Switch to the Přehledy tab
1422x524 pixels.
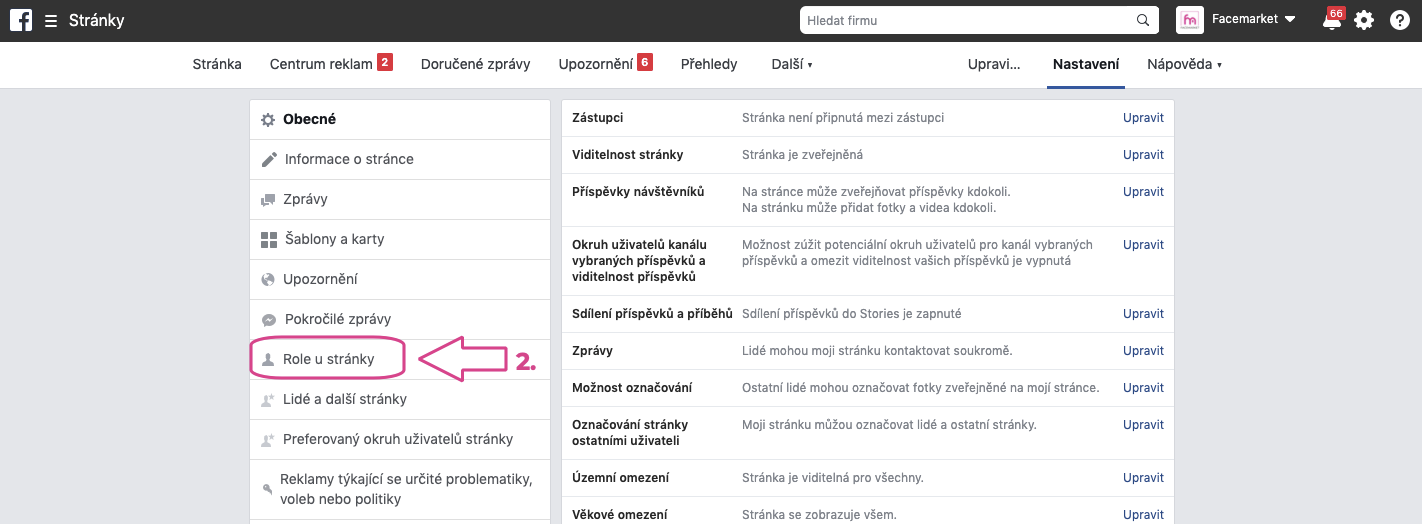coord(709,64)
